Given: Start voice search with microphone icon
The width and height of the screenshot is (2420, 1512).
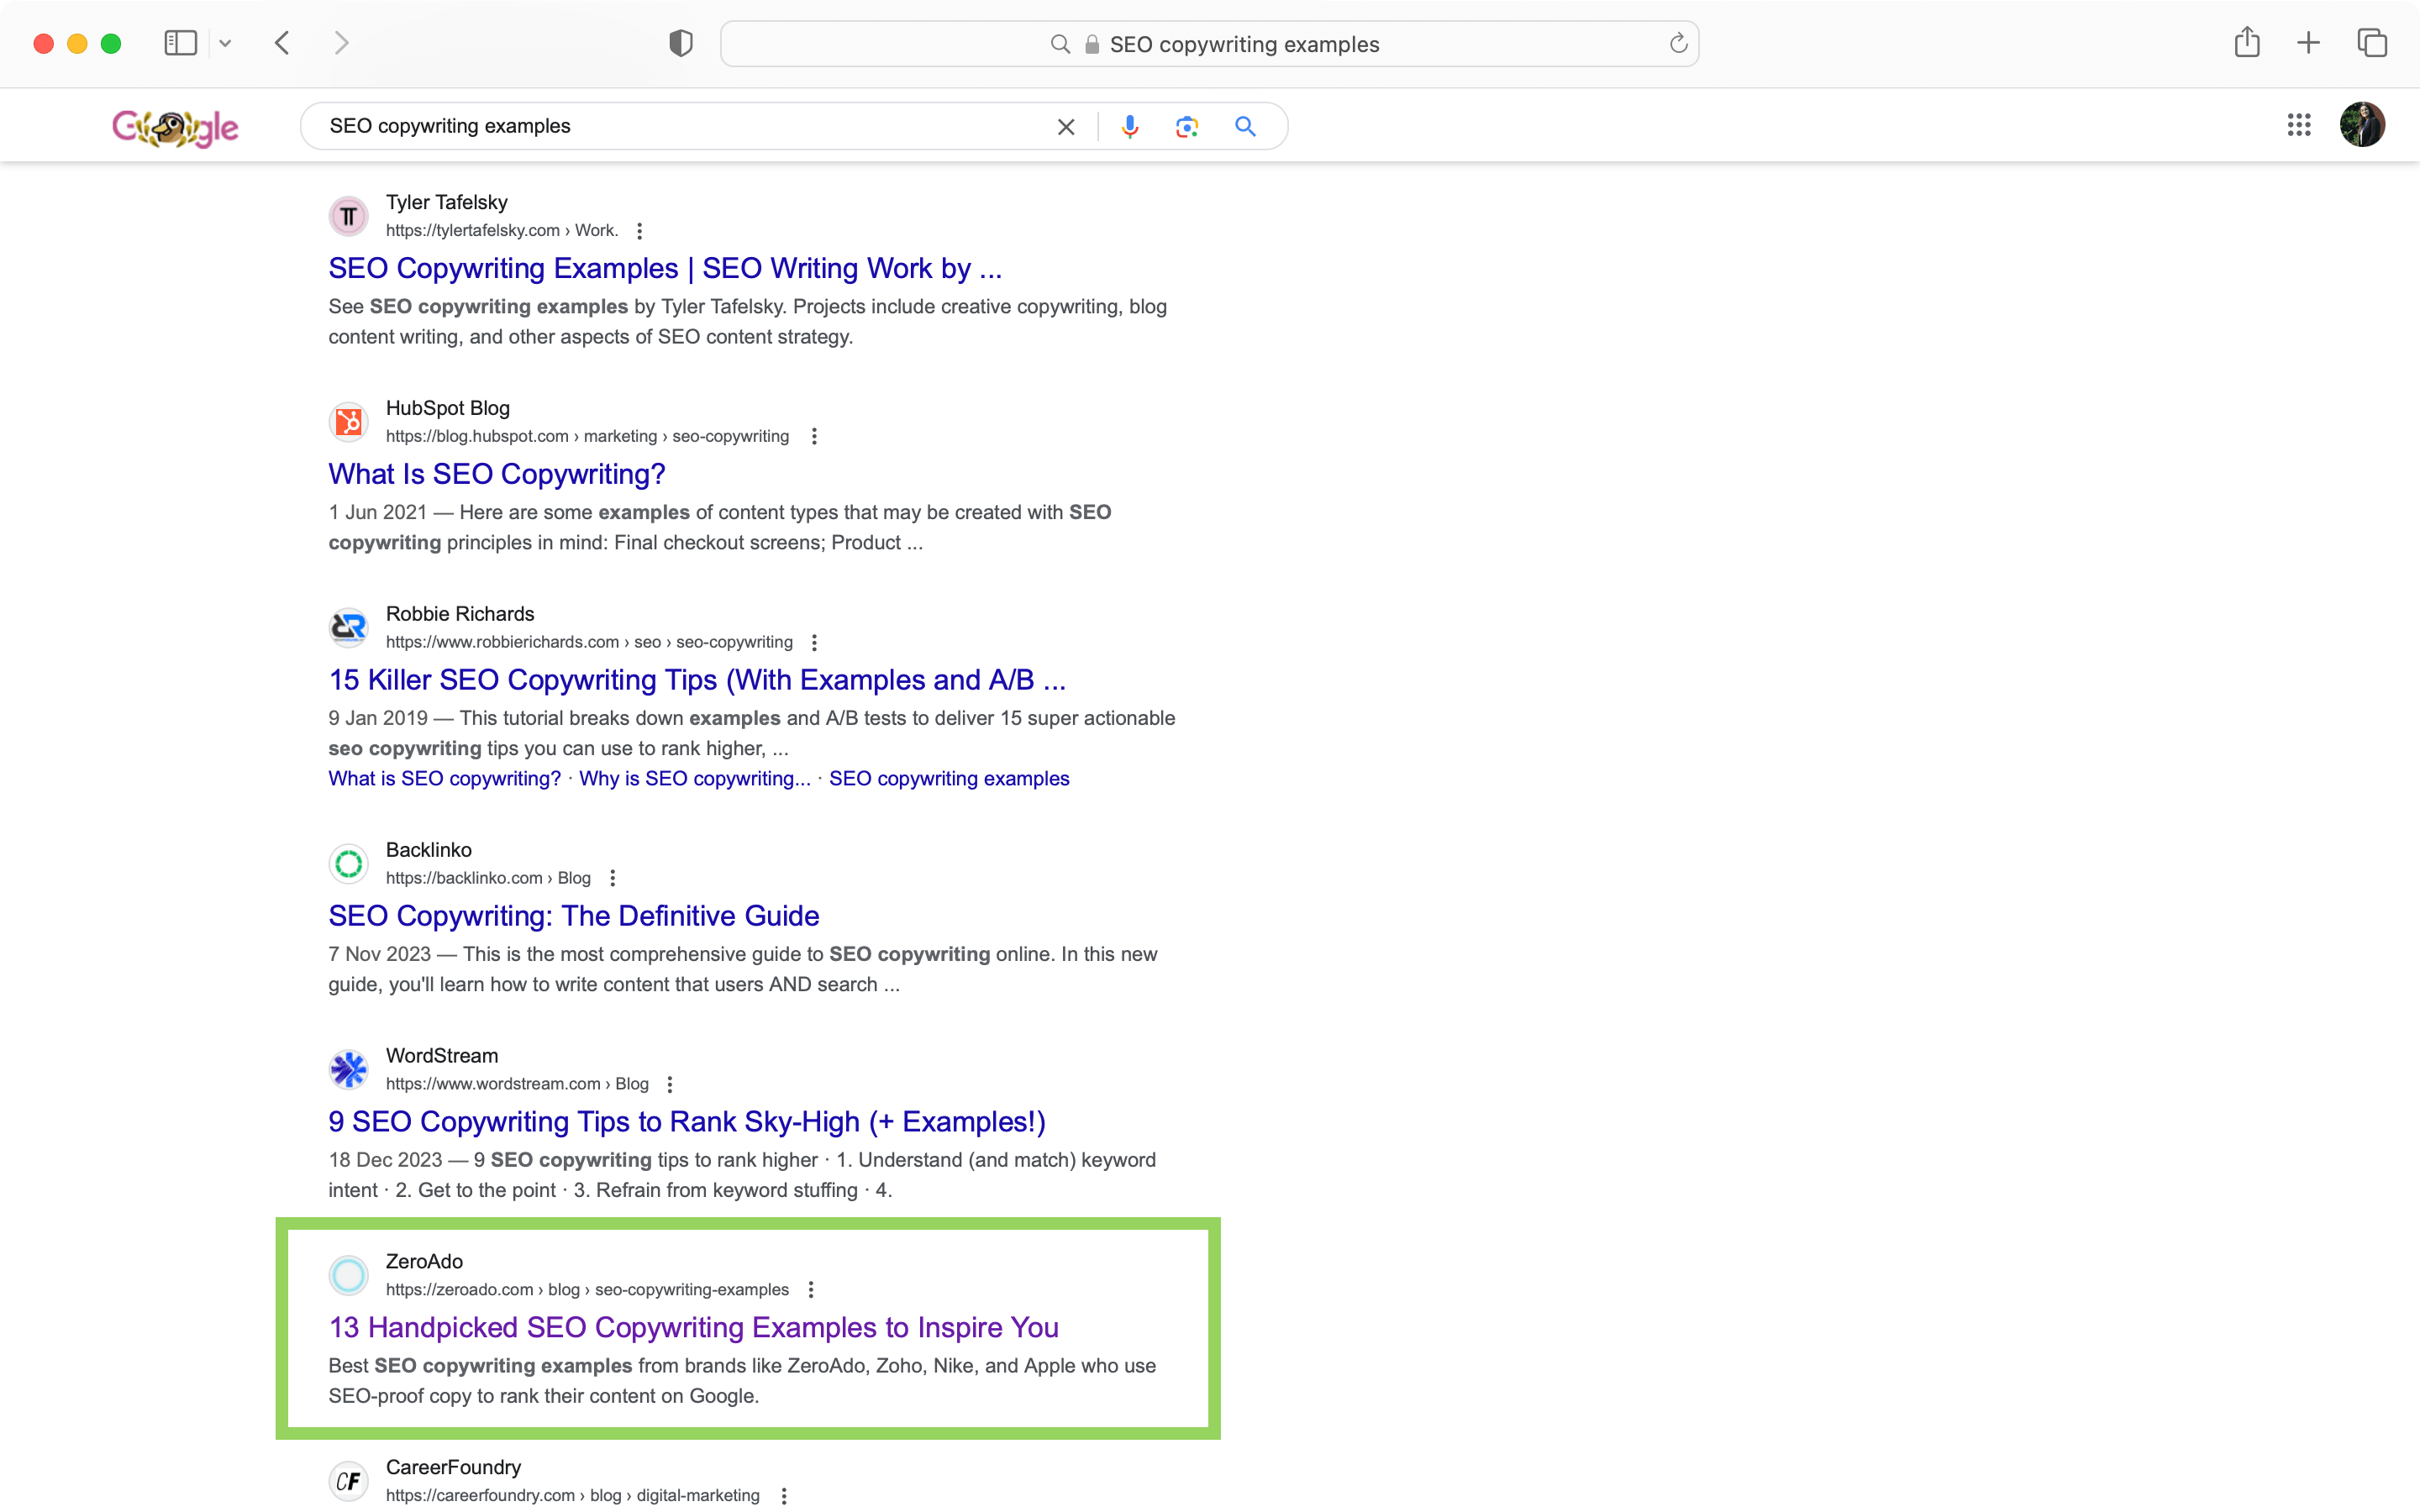Looking at the screenshot, I should click(x=1130, y=127).
